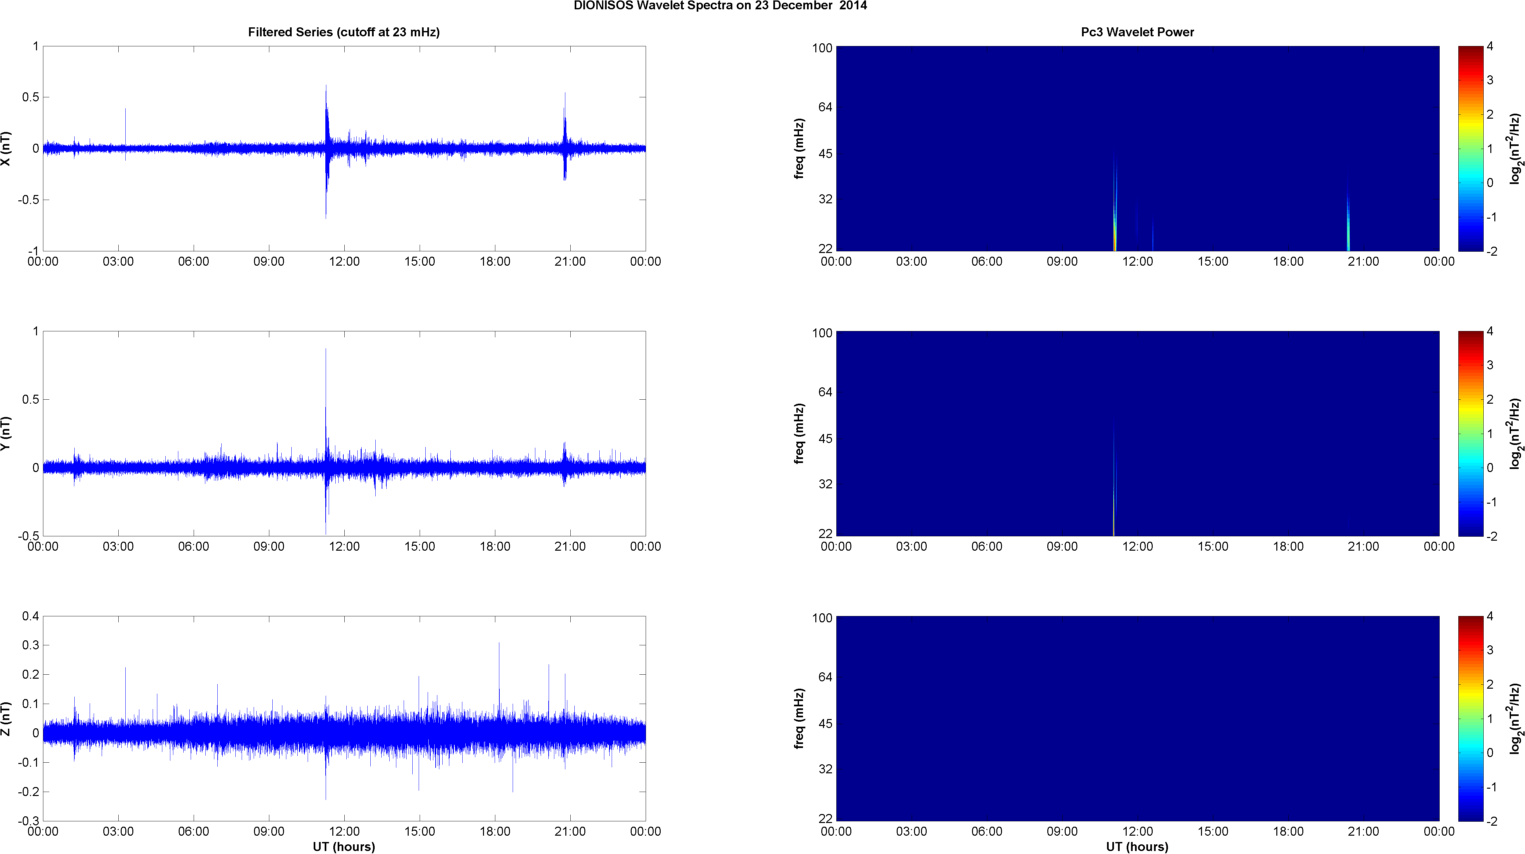Click the '03:00' tick under the Y series plot
Screen dimensions: 1525x854
click(x=118, y=547)
